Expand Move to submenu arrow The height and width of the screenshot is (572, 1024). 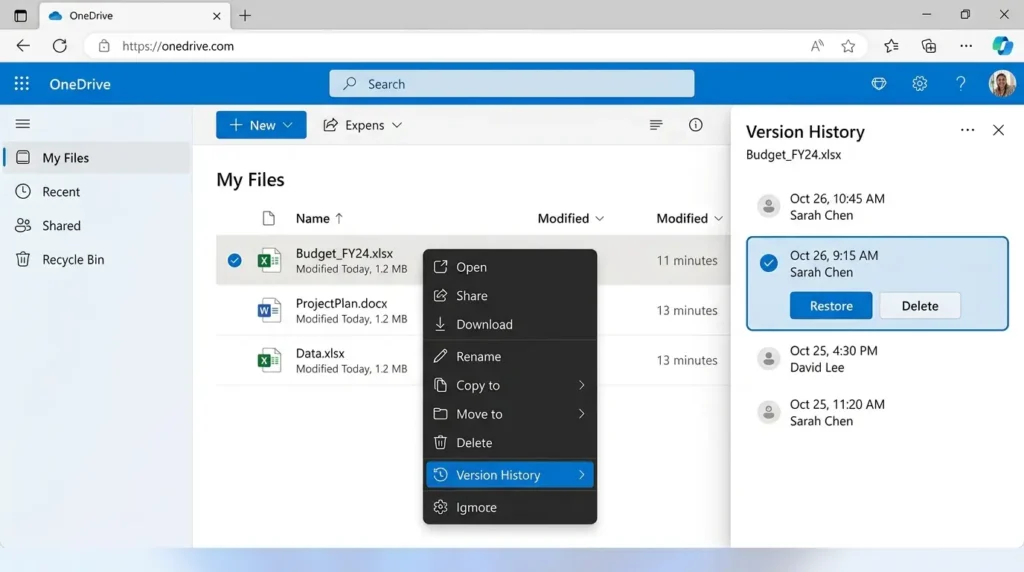coord(581,414)
